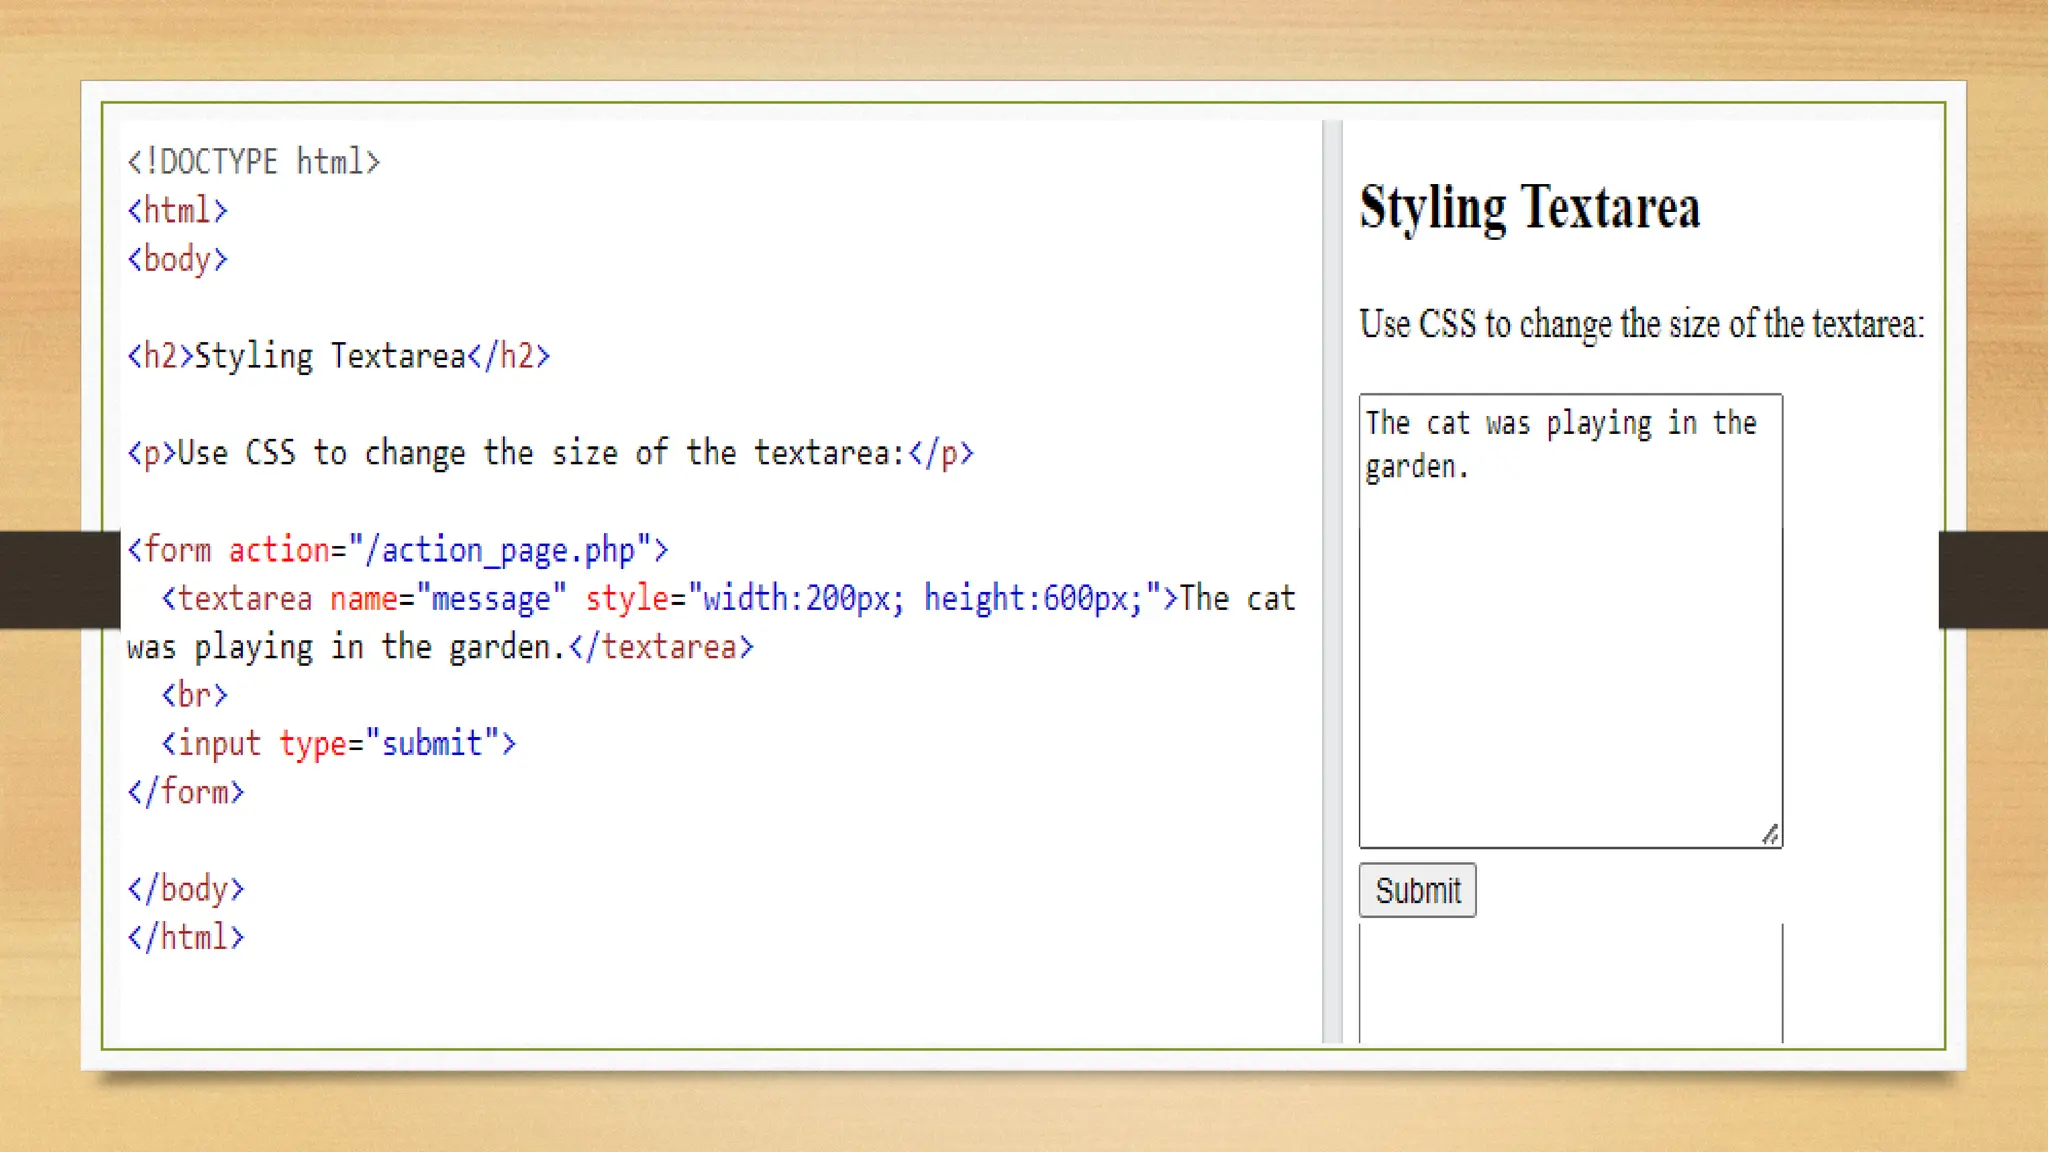This screenshot has width=2048, height=1152.
Task: Click the opening body tag in code
Action: 177,260
